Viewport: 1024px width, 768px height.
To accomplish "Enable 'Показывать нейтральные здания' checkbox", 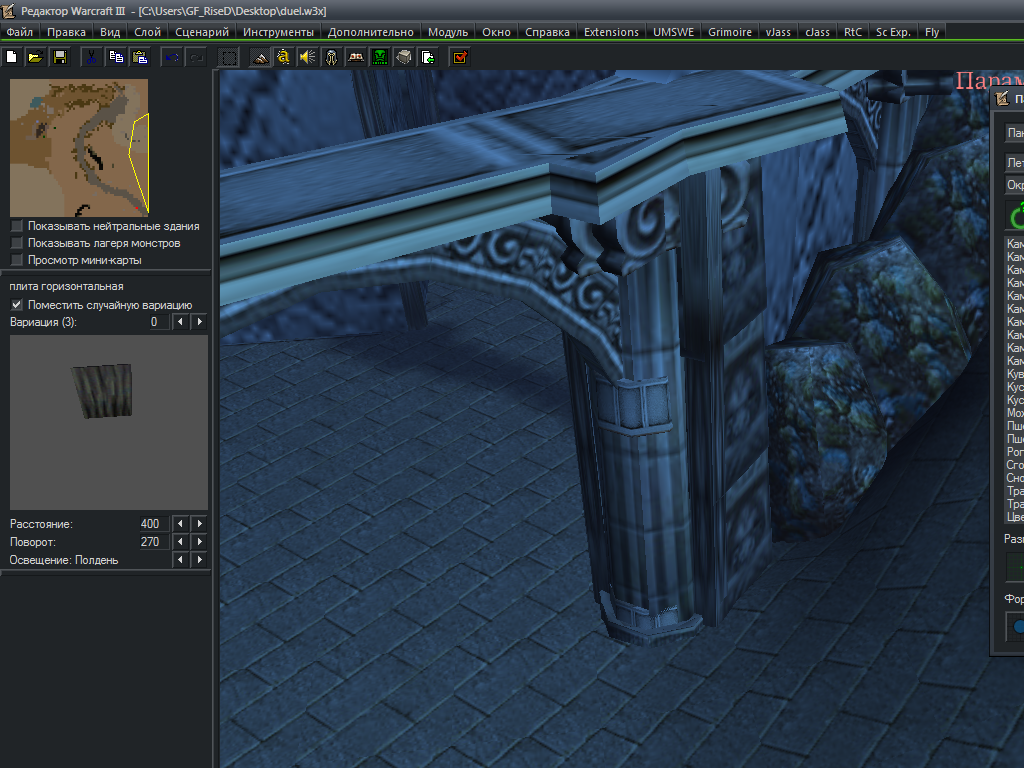I will click(16, 226).
